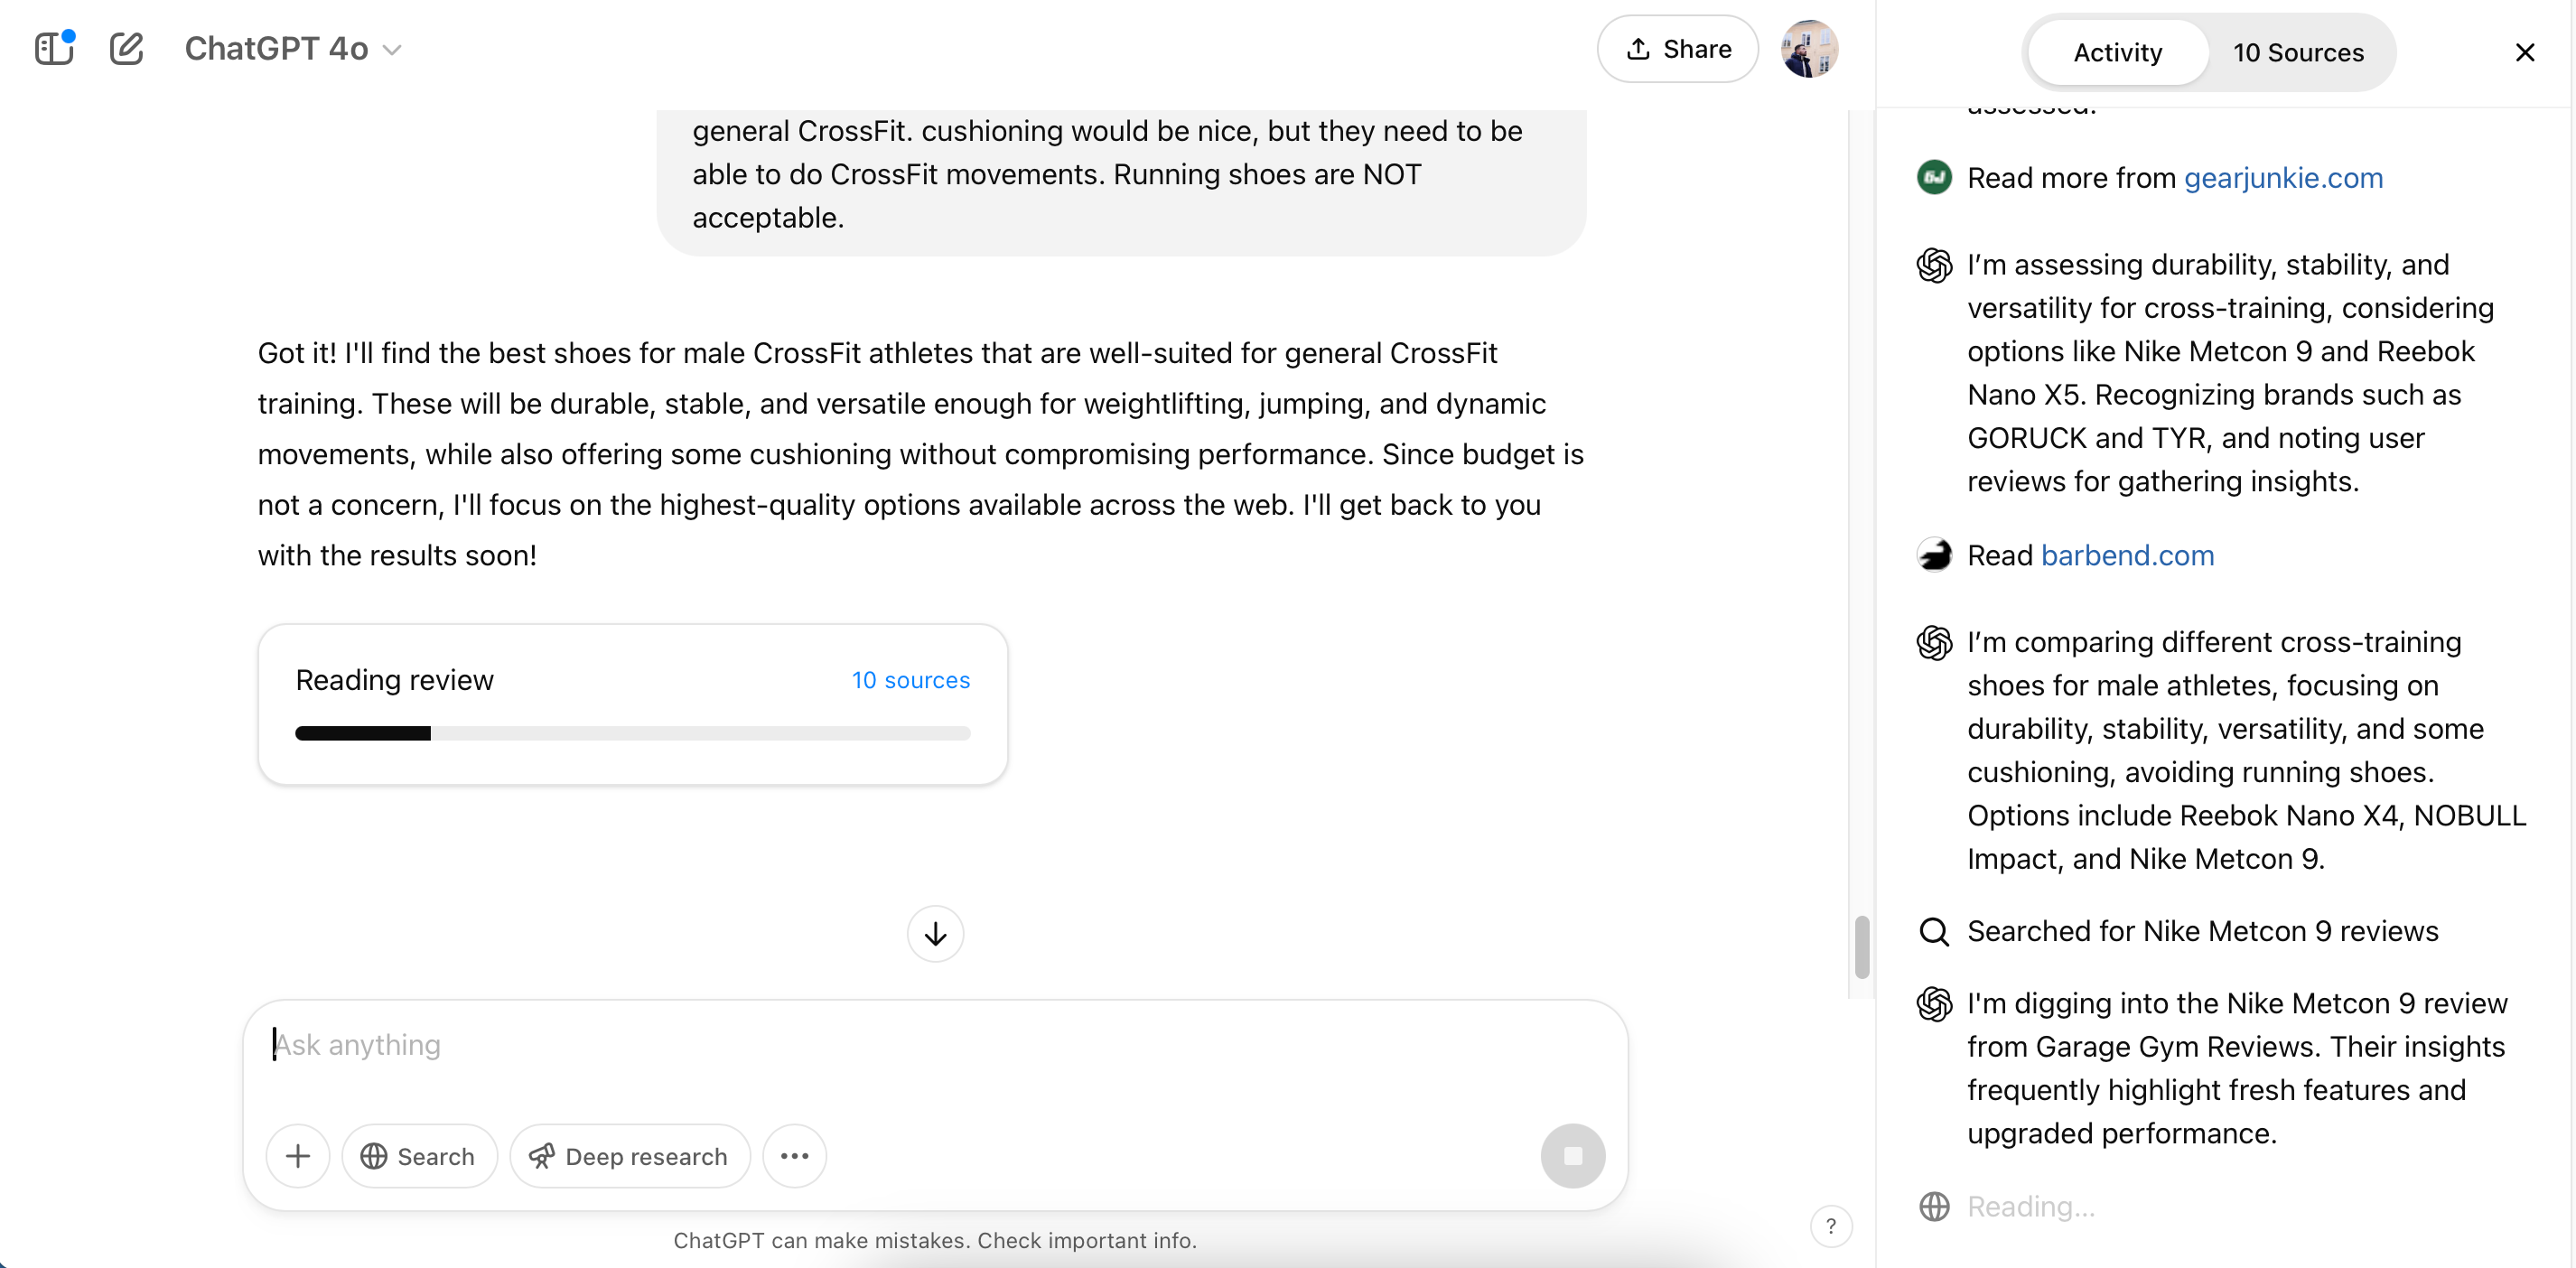Switch to the 10 Sources tab
The width and height of the screenshot is (2576, 1268).
(x=2299, y=52)
